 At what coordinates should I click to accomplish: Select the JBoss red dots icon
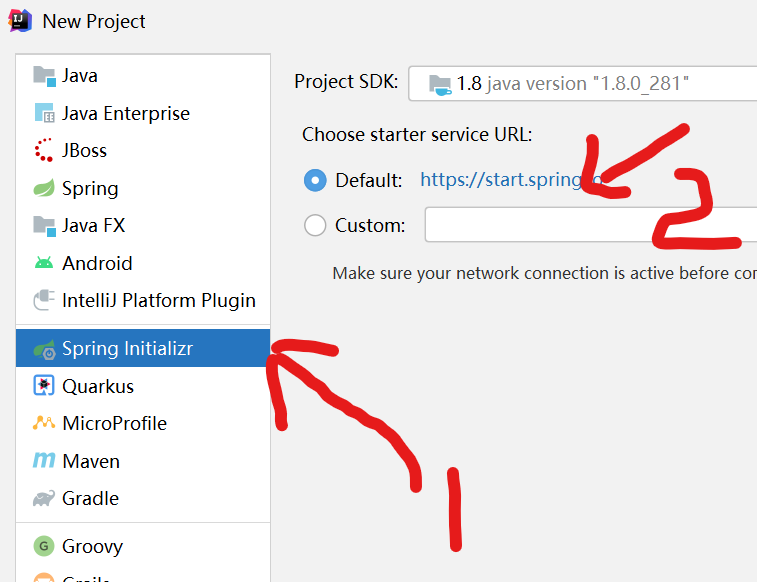point(44,151)
